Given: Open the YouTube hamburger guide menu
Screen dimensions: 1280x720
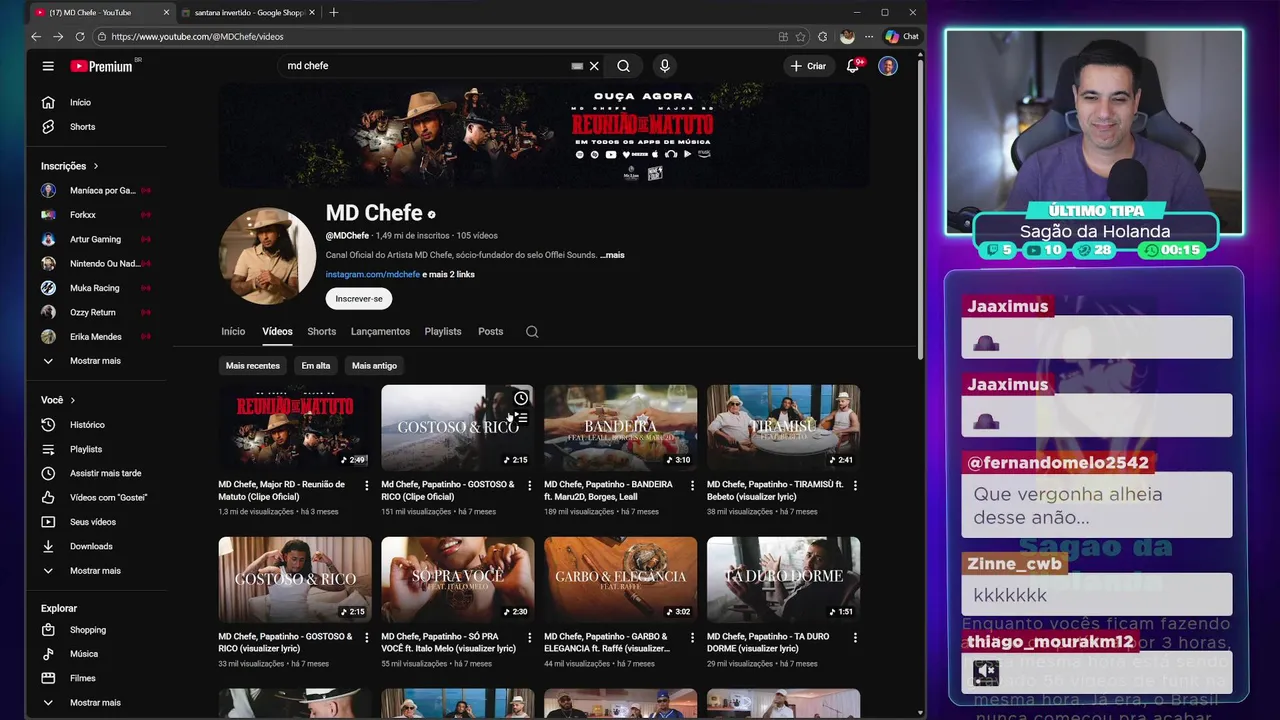Looking at the screenshot, I should click(48, 66).
